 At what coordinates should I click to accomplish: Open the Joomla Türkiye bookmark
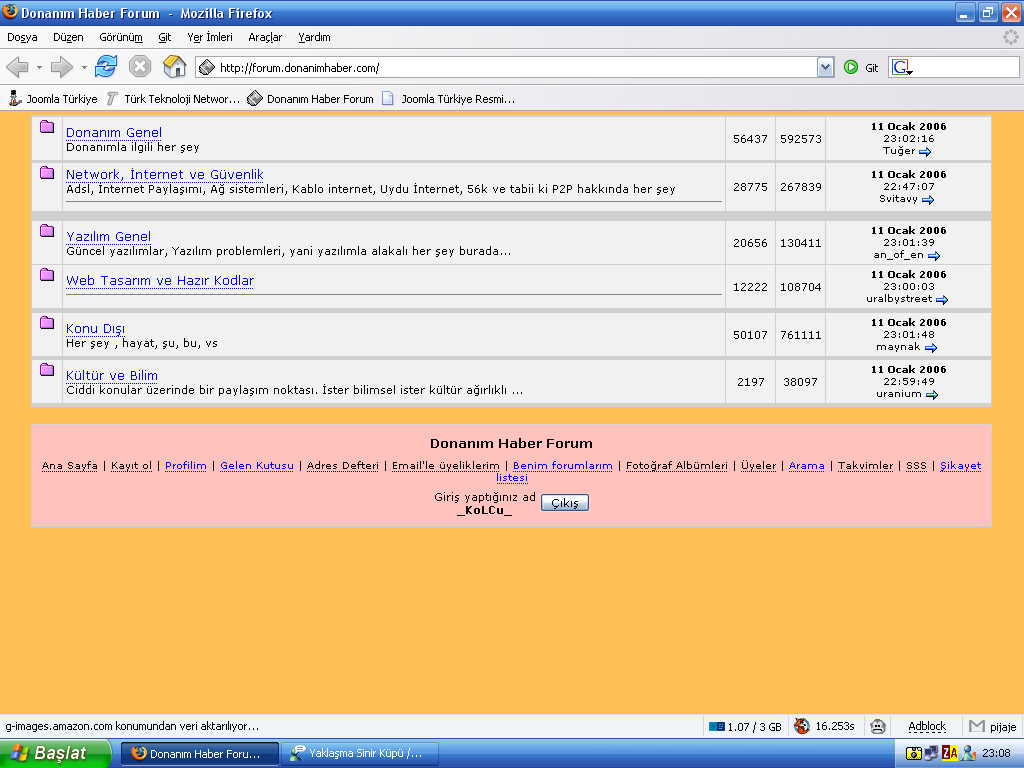tap(53, 99)
